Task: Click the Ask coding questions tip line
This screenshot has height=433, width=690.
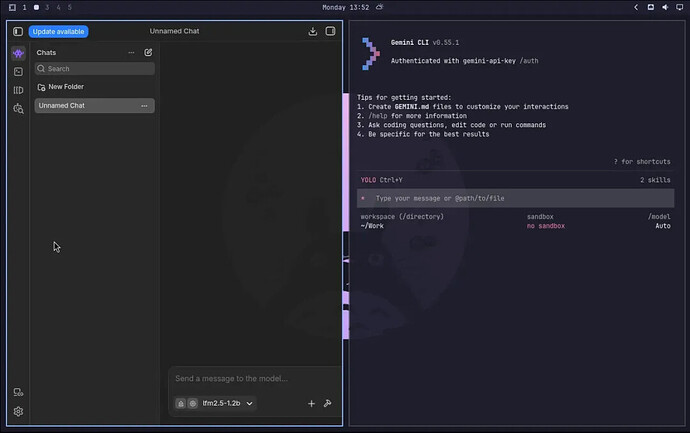Action: pos(451,125)
